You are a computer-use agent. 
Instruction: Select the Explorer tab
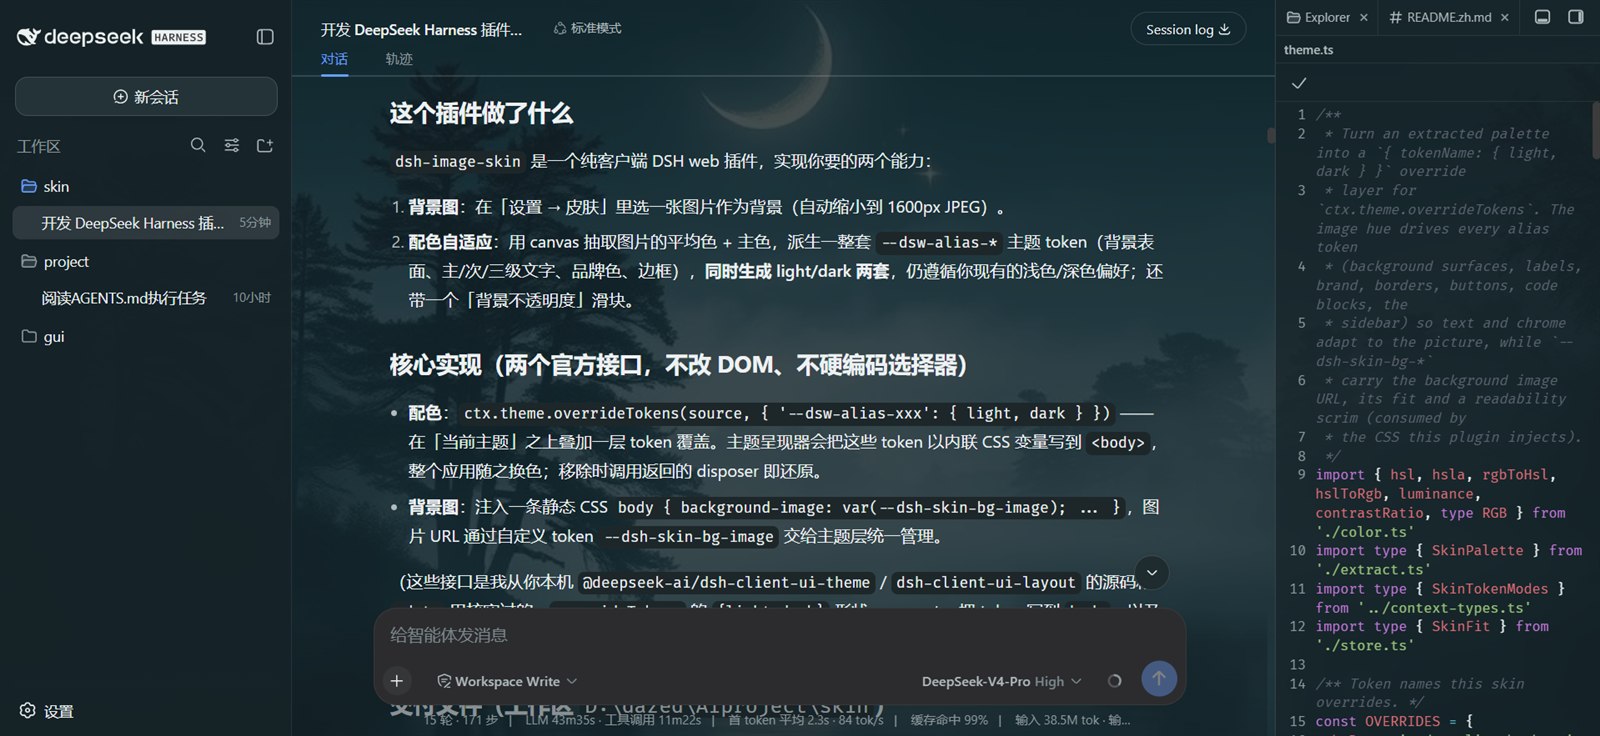[1319, 17]
